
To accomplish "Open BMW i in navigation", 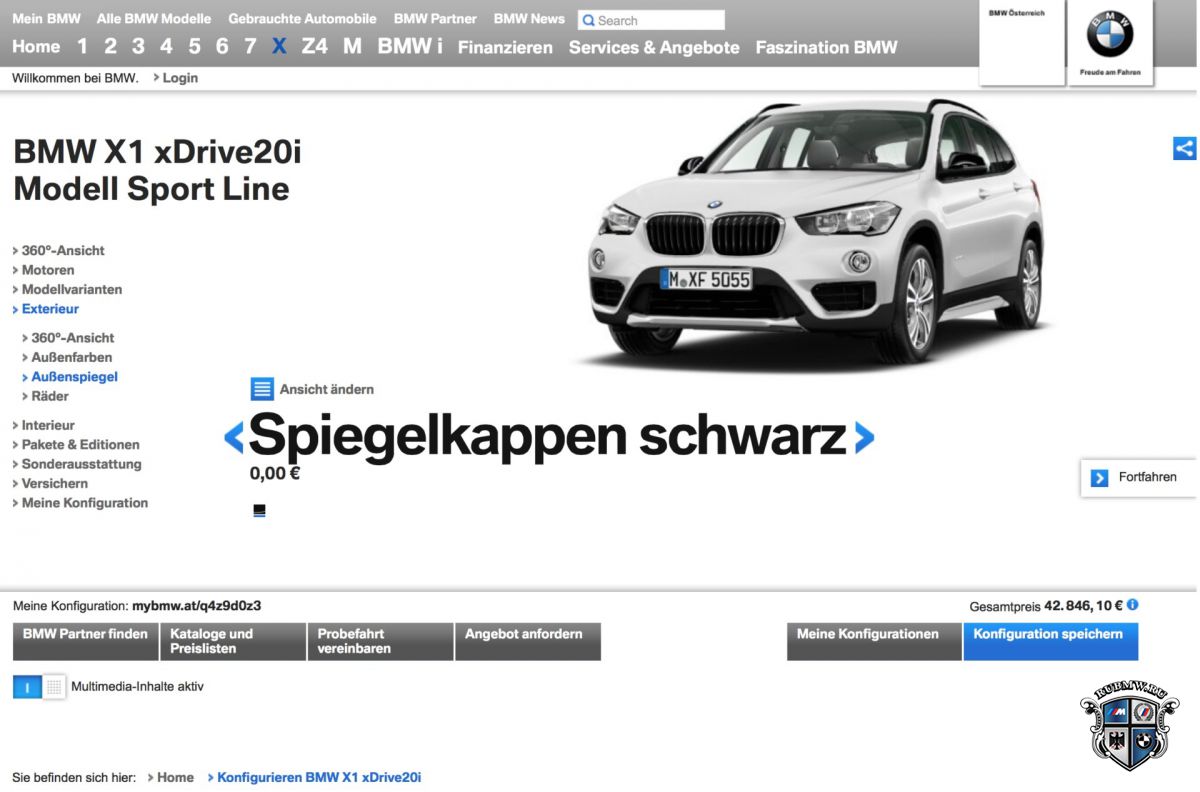I will click(410, 47).
